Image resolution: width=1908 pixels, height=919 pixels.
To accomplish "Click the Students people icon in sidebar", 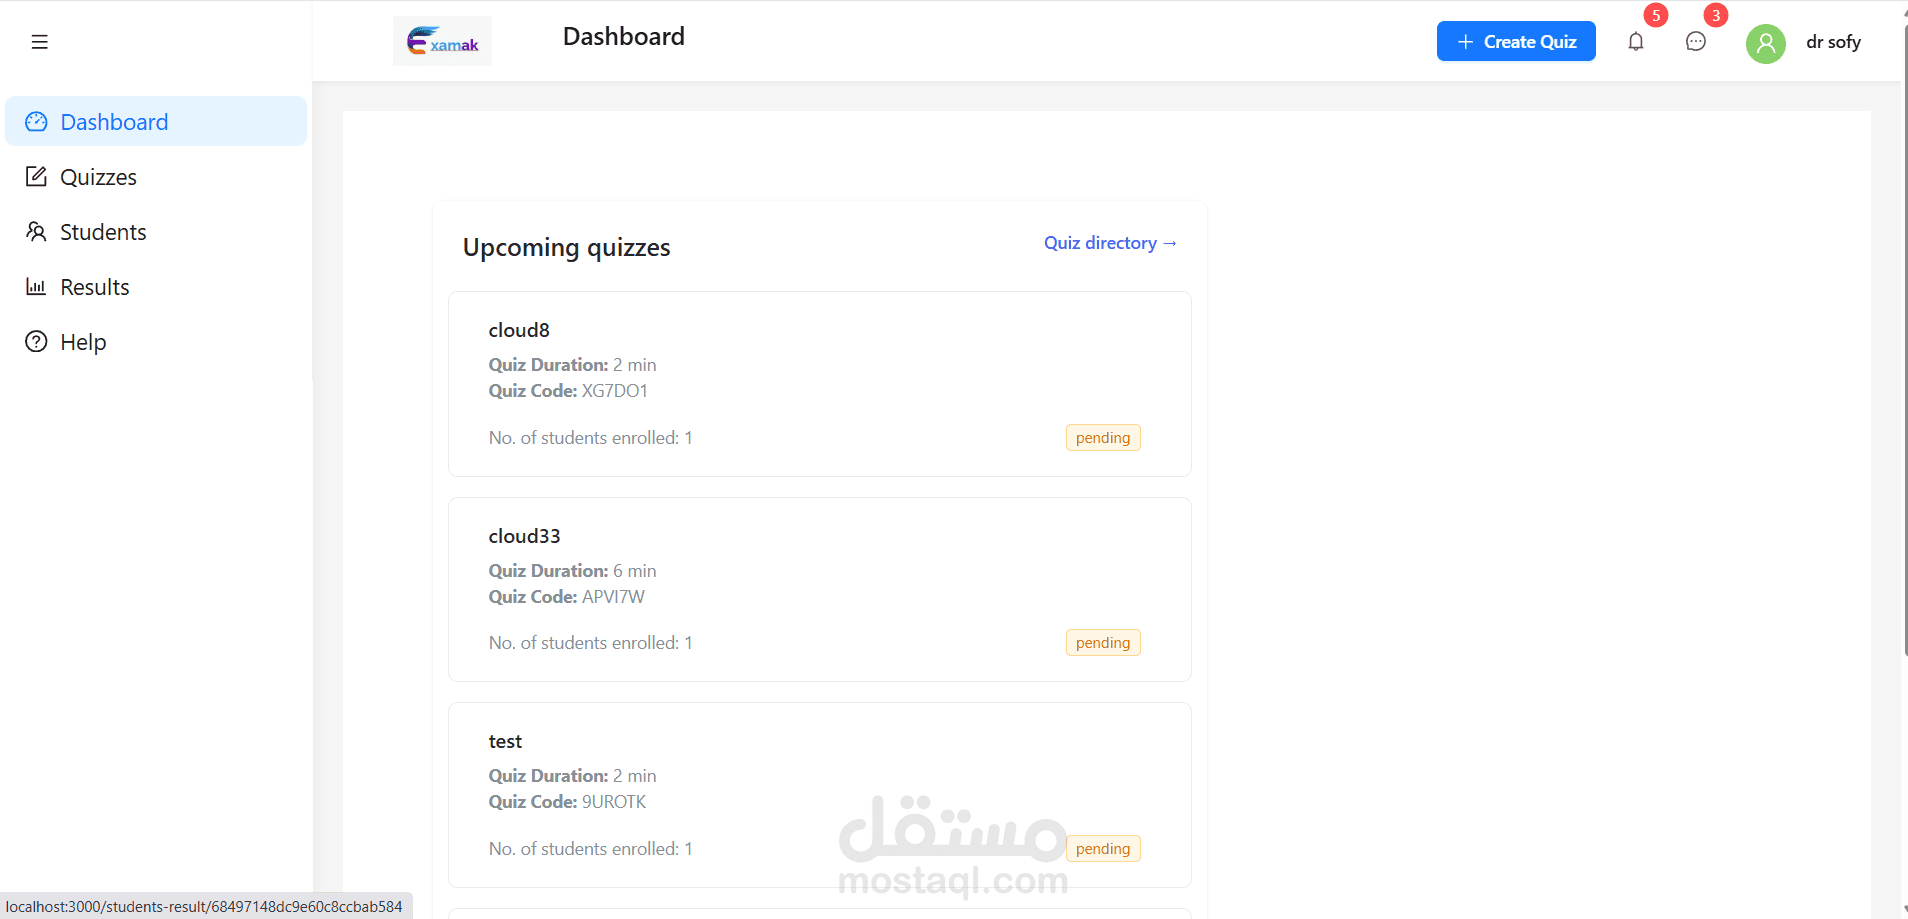I will pyautogui.click(x=36, y=232).
